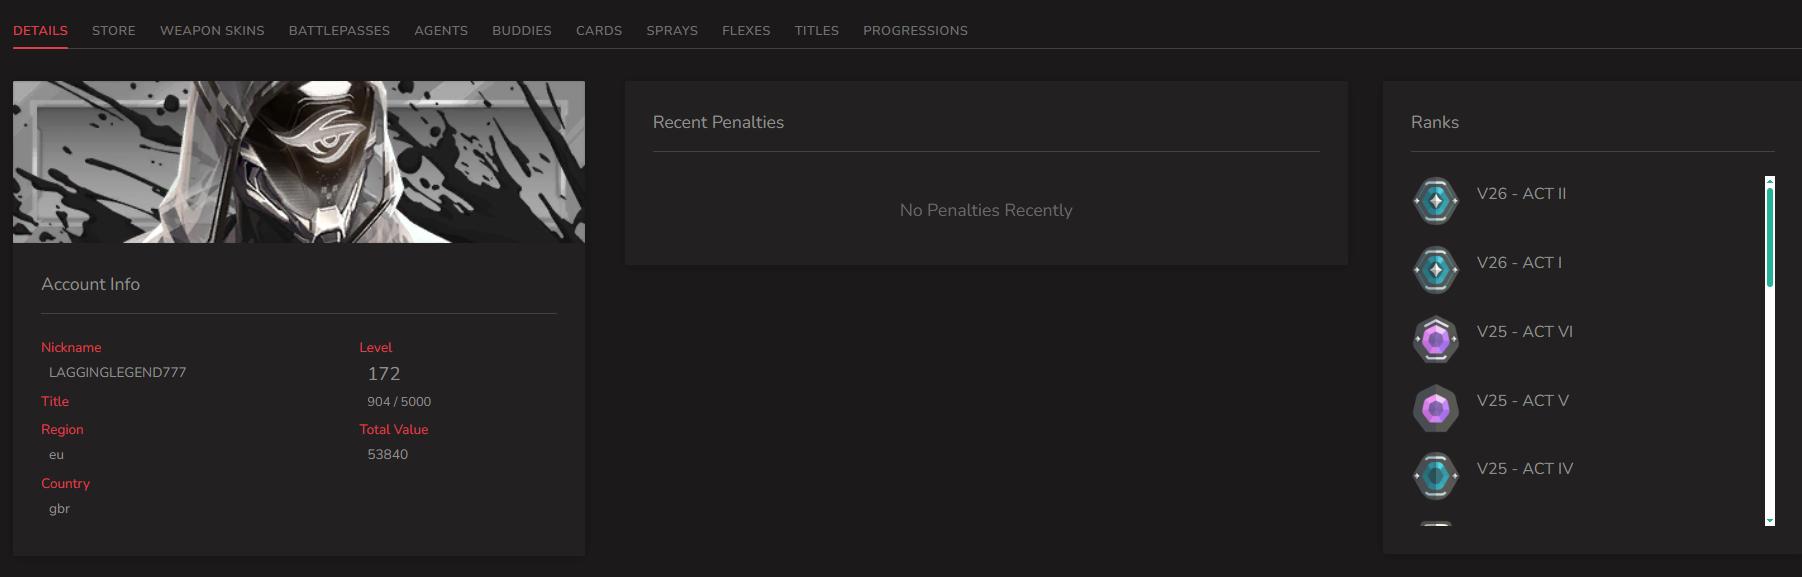Open the Flexes tab

pos(746,31)
